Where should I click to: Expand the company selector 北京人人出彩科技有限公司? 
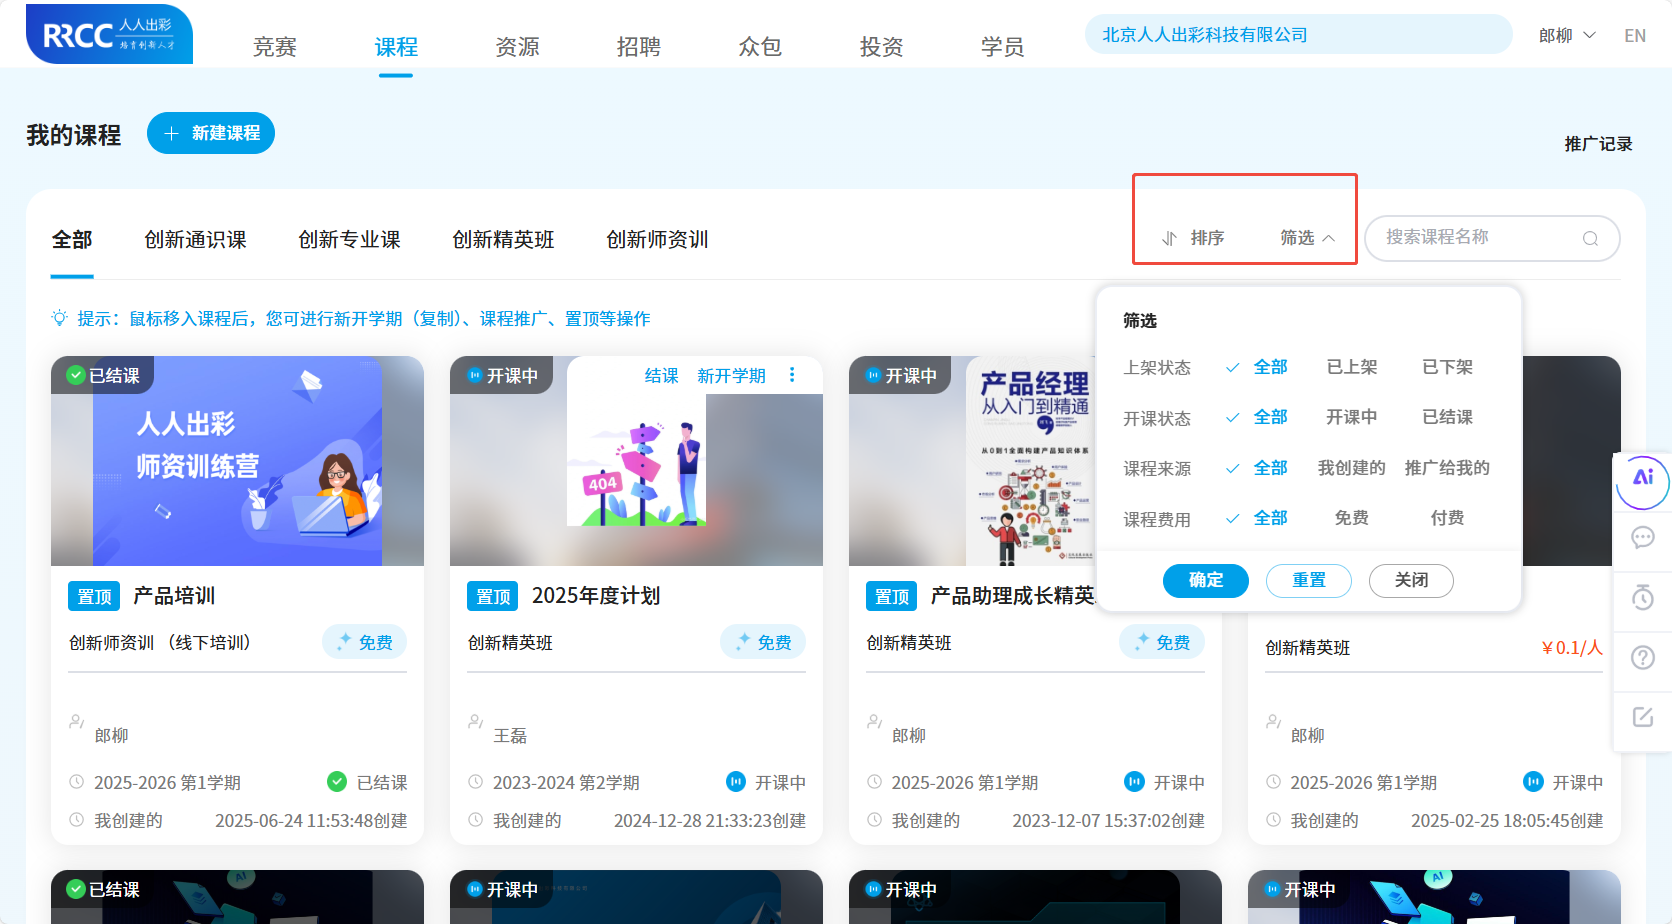click(1297, 33)
